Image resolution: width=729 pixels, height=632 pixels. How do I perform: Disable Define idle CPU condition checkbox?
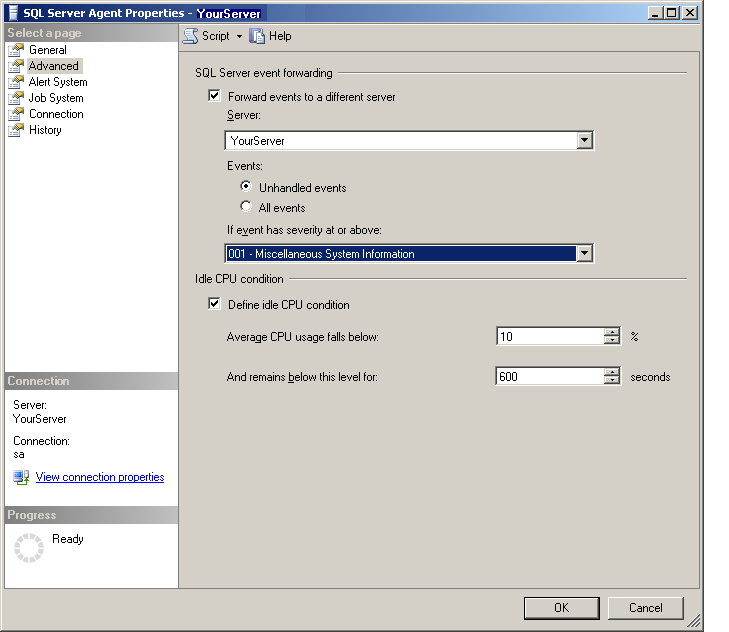[214, 305]
